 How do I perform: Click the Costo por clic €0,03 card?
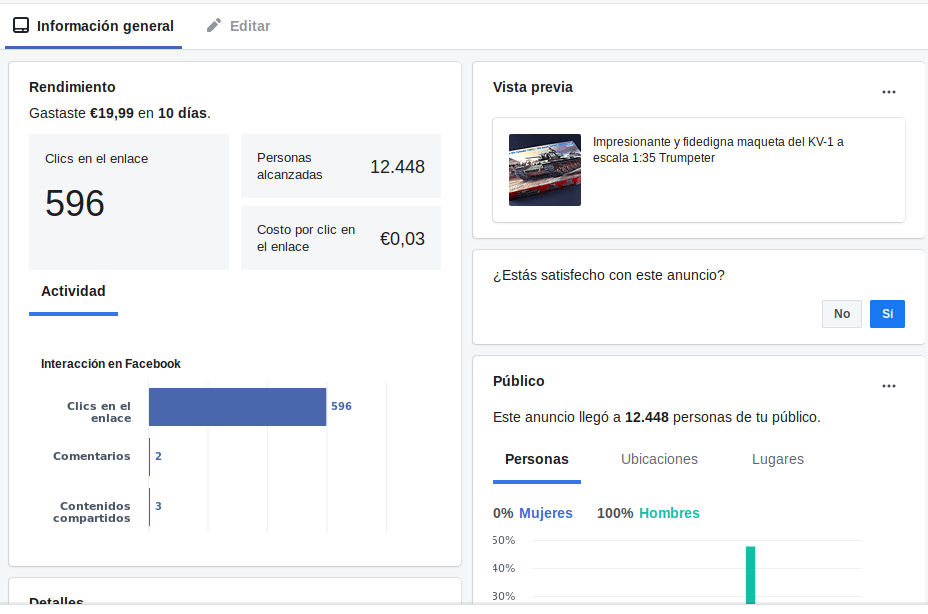[x=341, y=238]
